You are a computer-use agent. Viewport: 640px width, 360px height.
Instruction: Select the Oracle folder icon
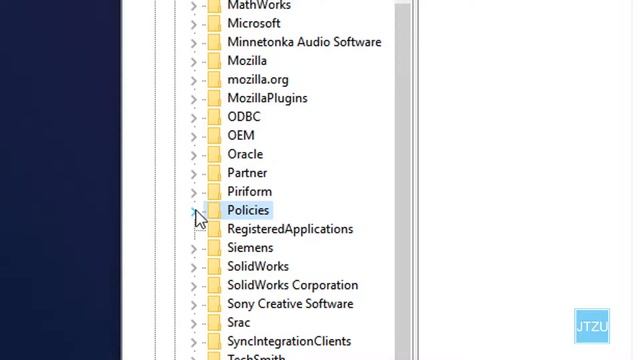[x=214, y=154]
